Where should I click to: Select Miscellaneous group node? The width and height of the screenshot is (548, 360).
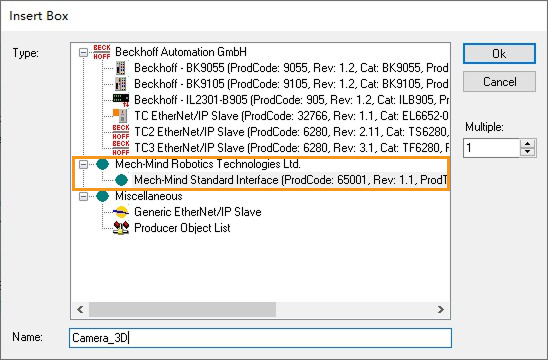[x=149, y=196]
